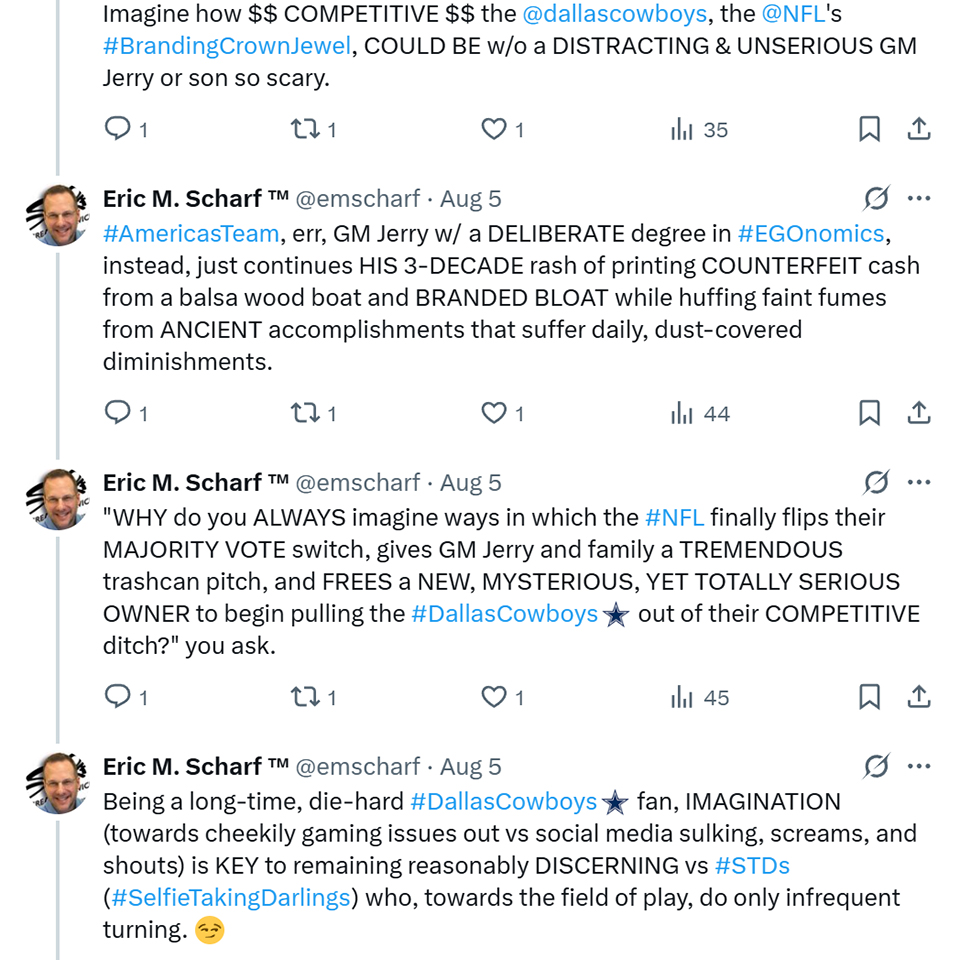Open the #AmericasTeam hashtag

(x=191, y=234)
